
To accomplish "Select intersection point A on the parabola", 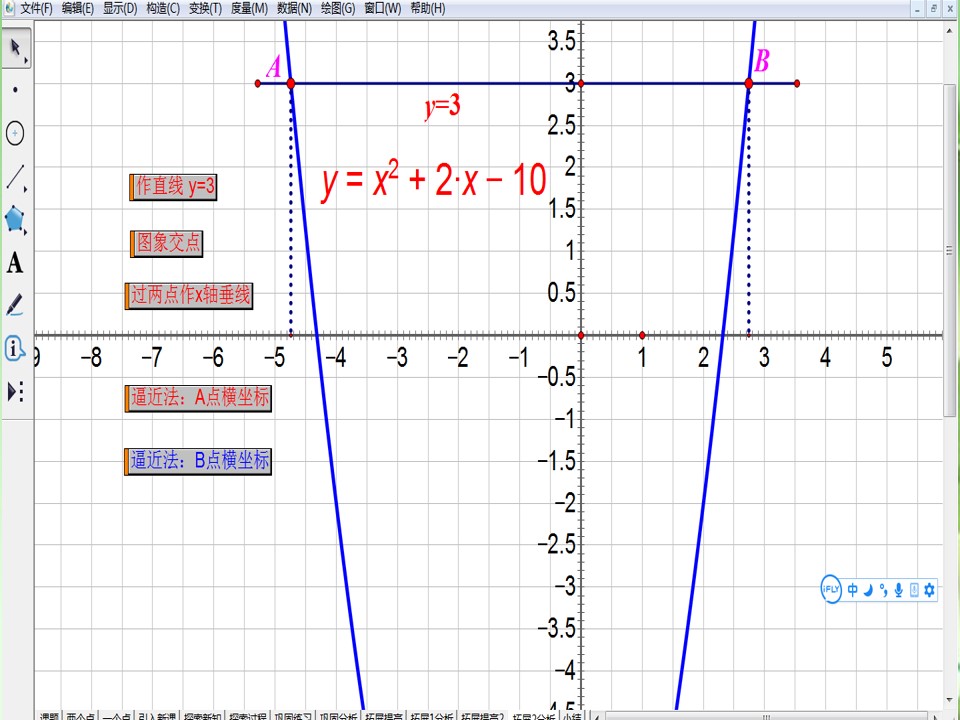I will coord(291,83).
